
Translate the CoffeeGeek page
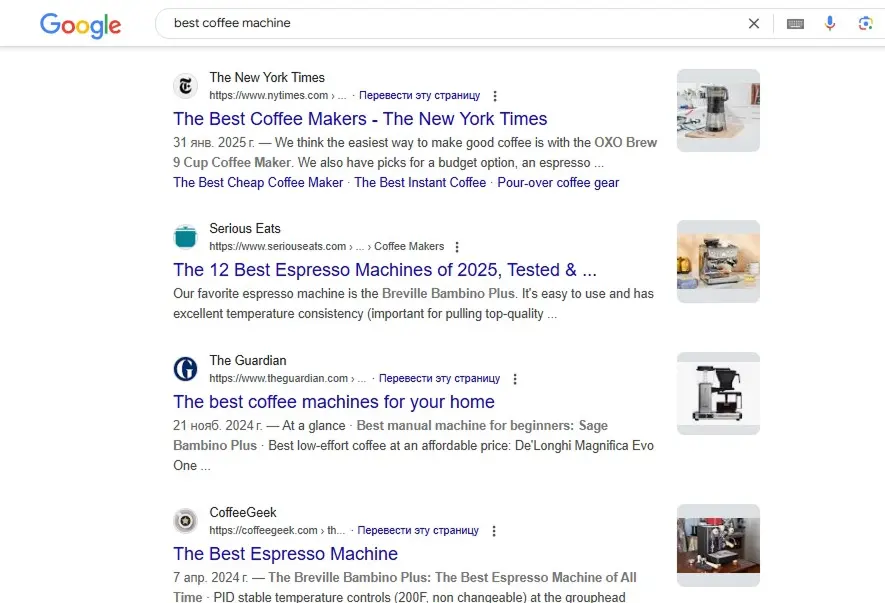[418, 530]
